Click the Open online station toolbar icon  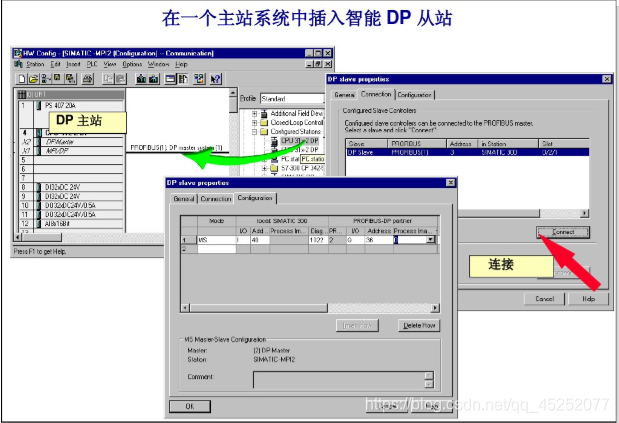(46, 79)
